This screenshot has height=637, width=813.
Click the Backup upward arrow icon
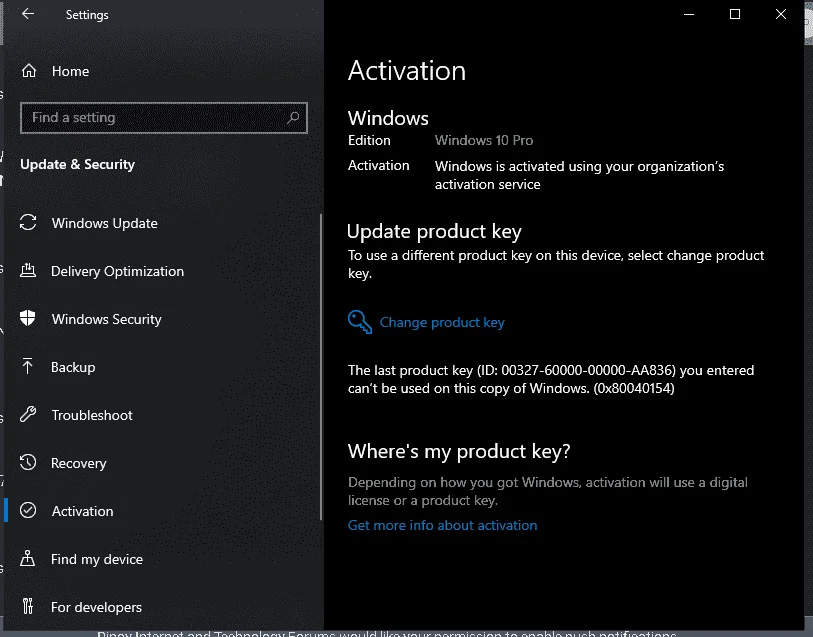[27, 366]
